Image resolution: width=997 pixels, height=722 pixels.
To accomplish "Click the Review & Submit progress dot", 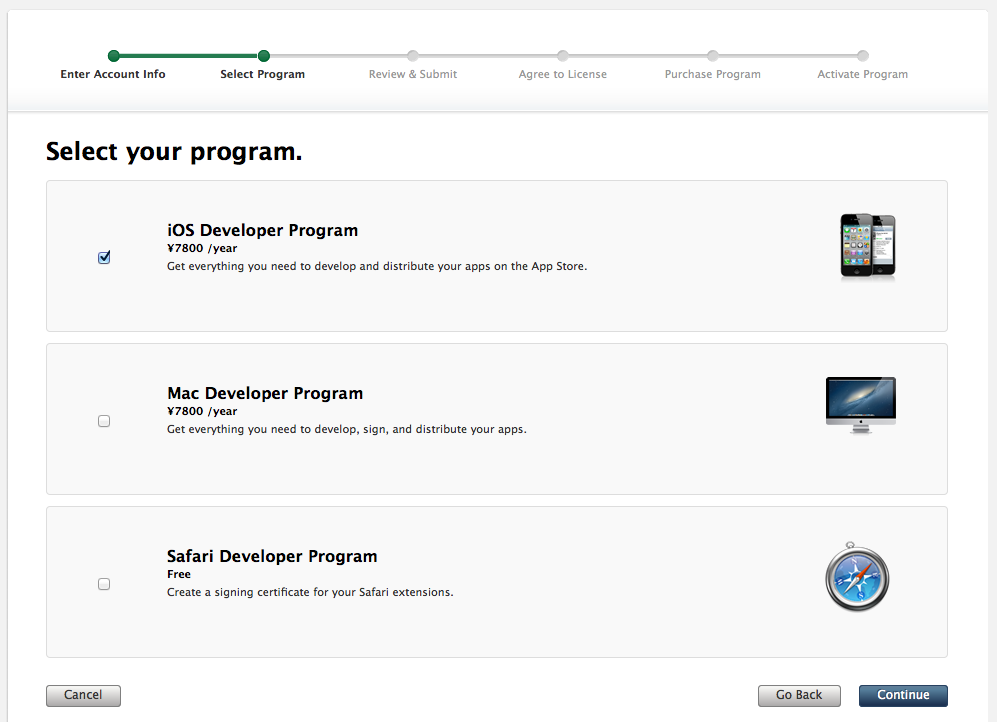I will click(x=413, y=56).
